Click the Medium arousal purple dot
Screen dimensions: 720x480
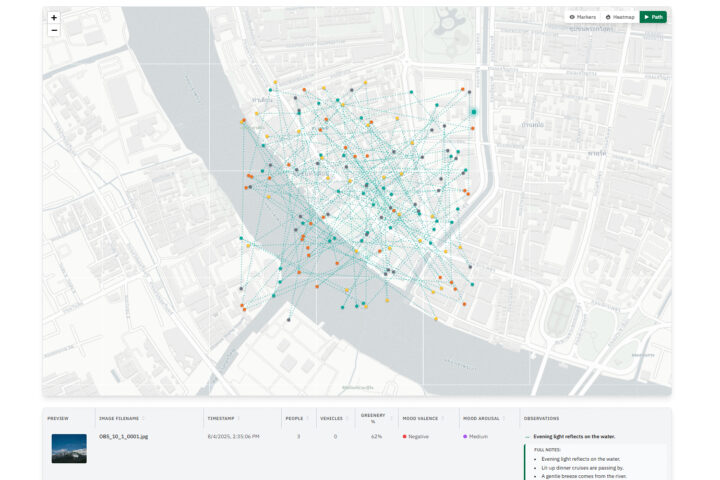pos(466,437)
